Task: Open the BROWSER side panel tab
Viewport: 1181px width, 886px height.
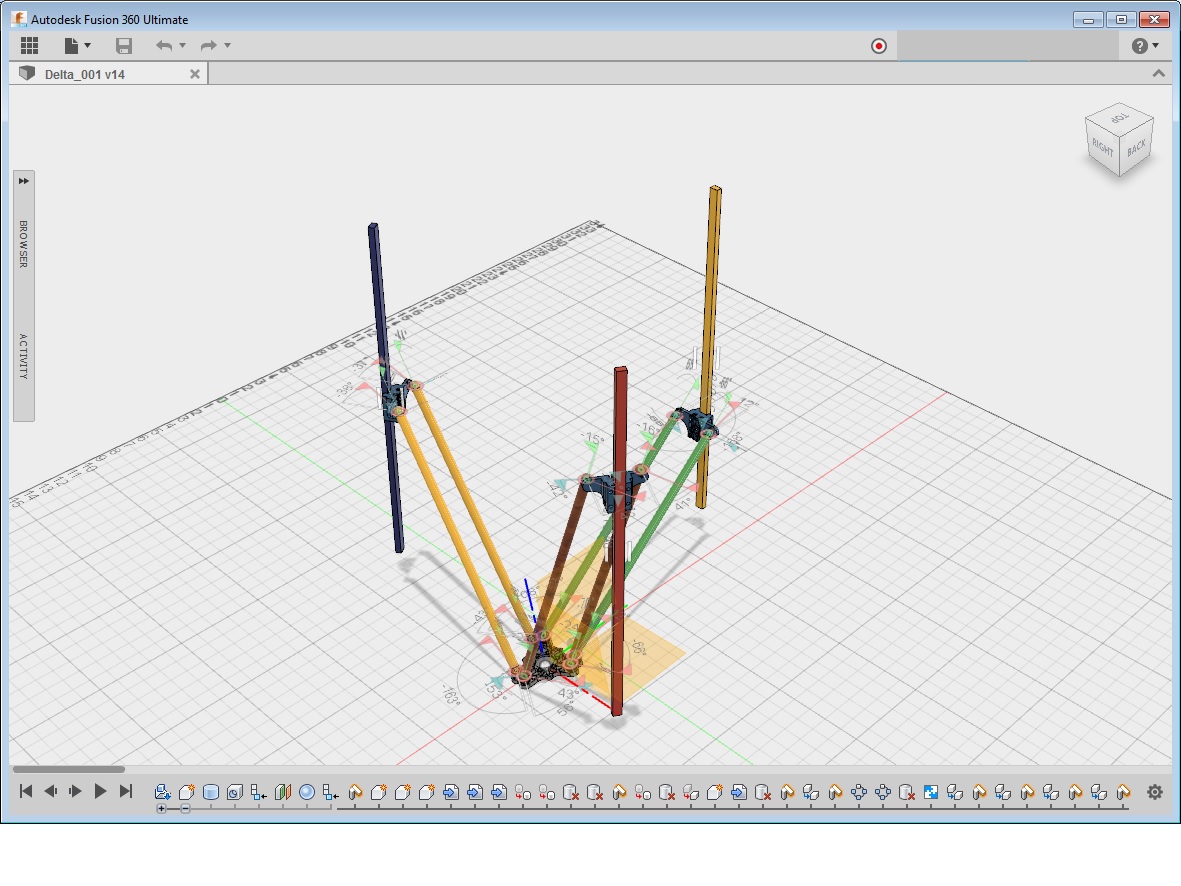Action: coord(24,243)
